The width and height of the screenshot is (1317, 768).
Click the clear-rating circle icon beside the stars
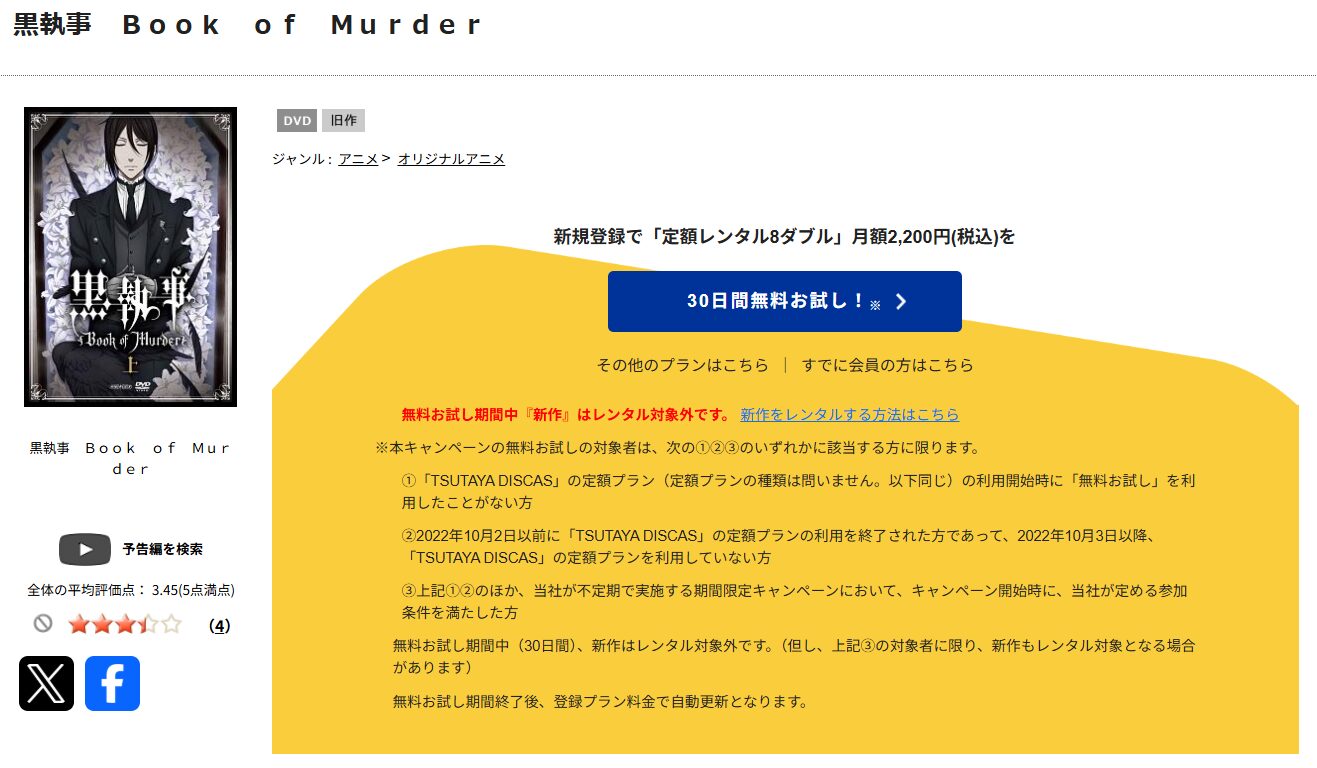(x=43, y=624)
